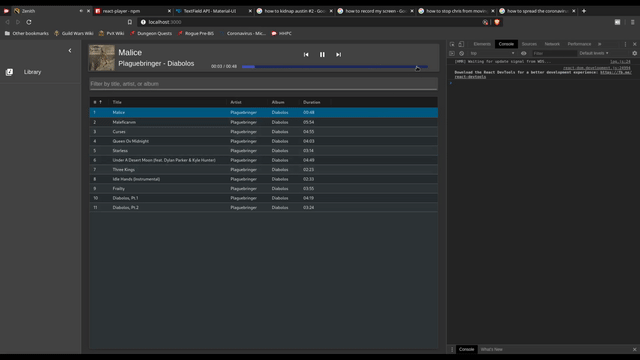Open console settings gear icon
Screen dimensions: 640x360
click(x=634, y=53)
